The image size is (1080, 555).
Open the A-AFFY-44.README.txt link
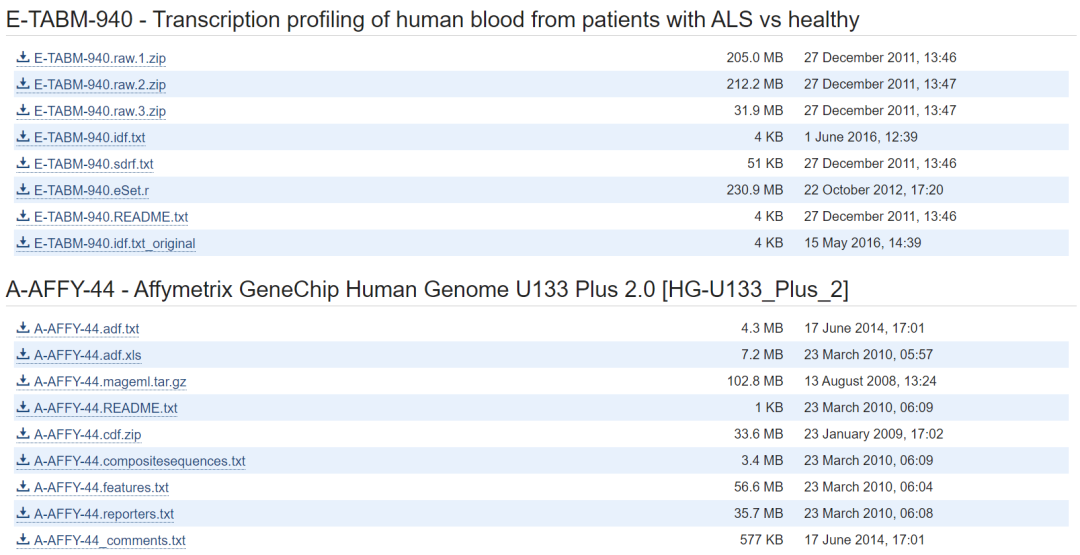[105, 408]
